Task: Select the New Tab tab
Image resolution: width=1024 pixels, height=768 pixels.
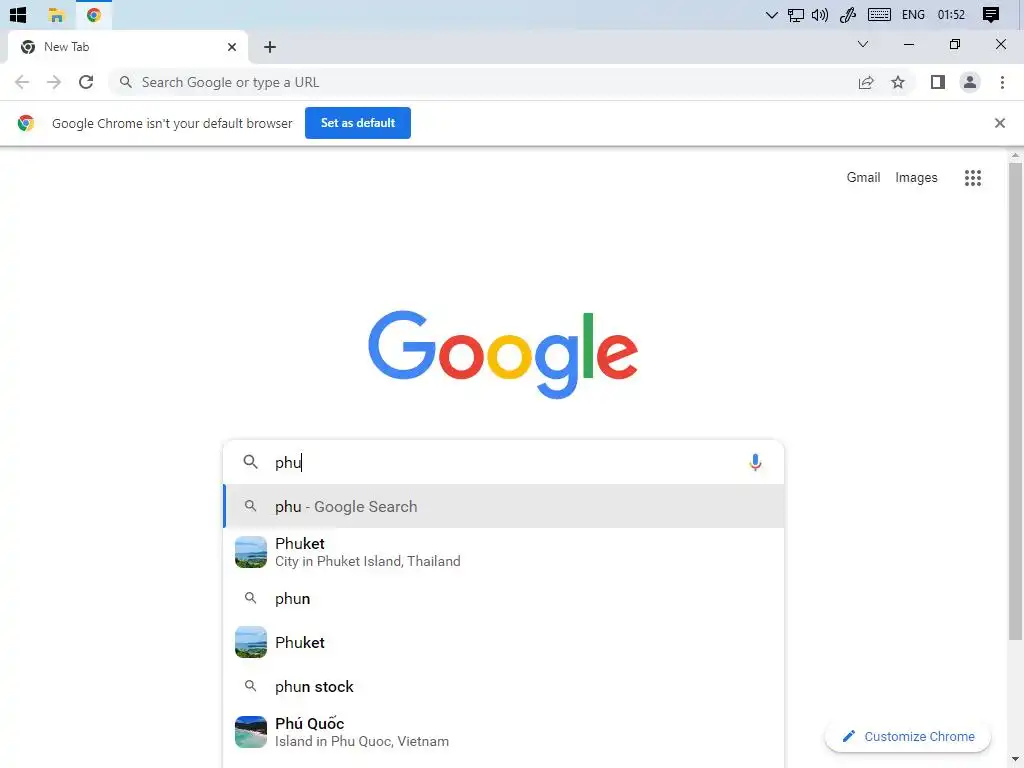Action: pos(127,47)
